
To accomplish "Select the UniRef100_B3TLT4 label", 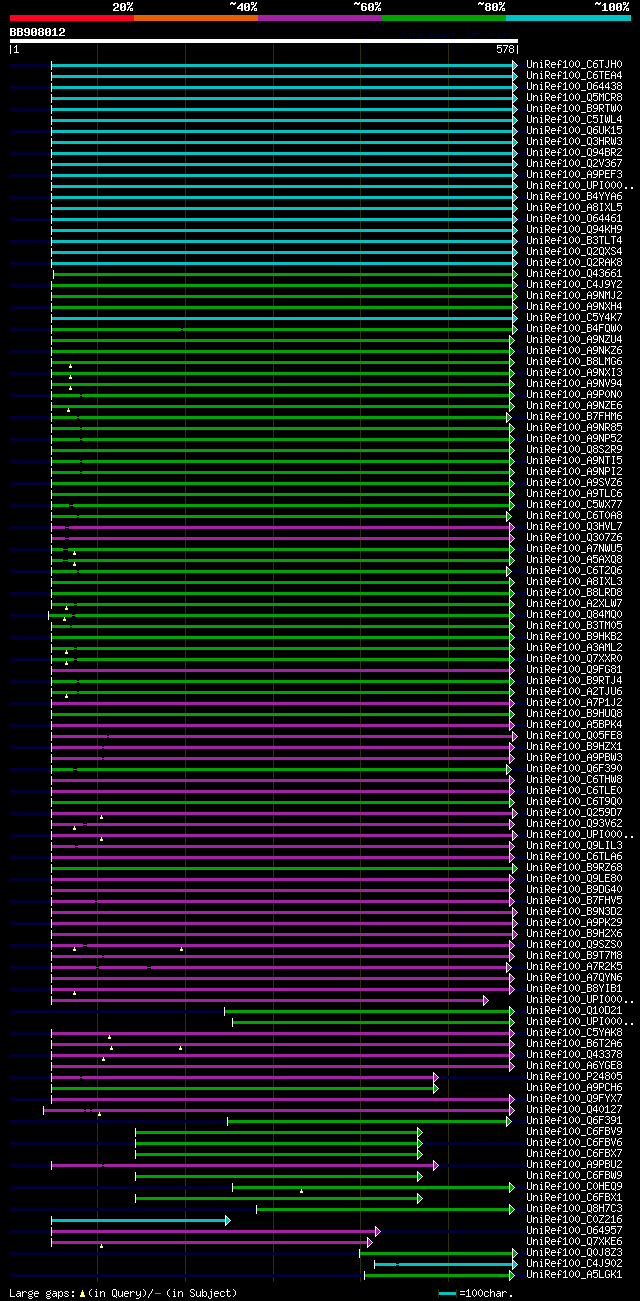I will [x=574, y=240].
